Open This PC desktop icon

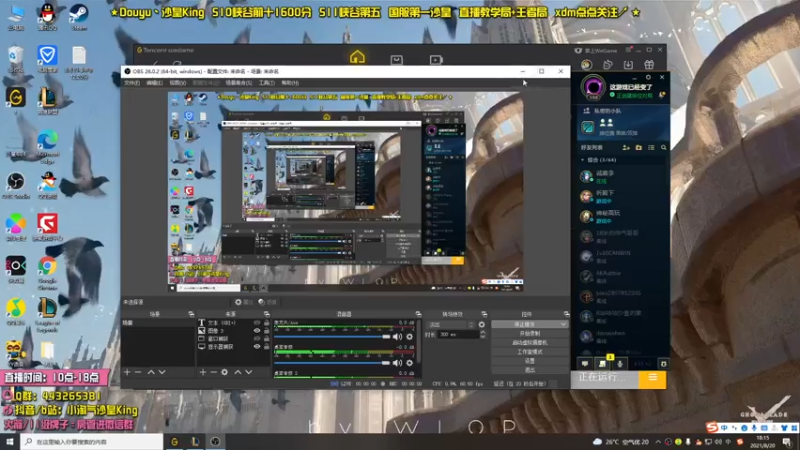click(16, 16)
